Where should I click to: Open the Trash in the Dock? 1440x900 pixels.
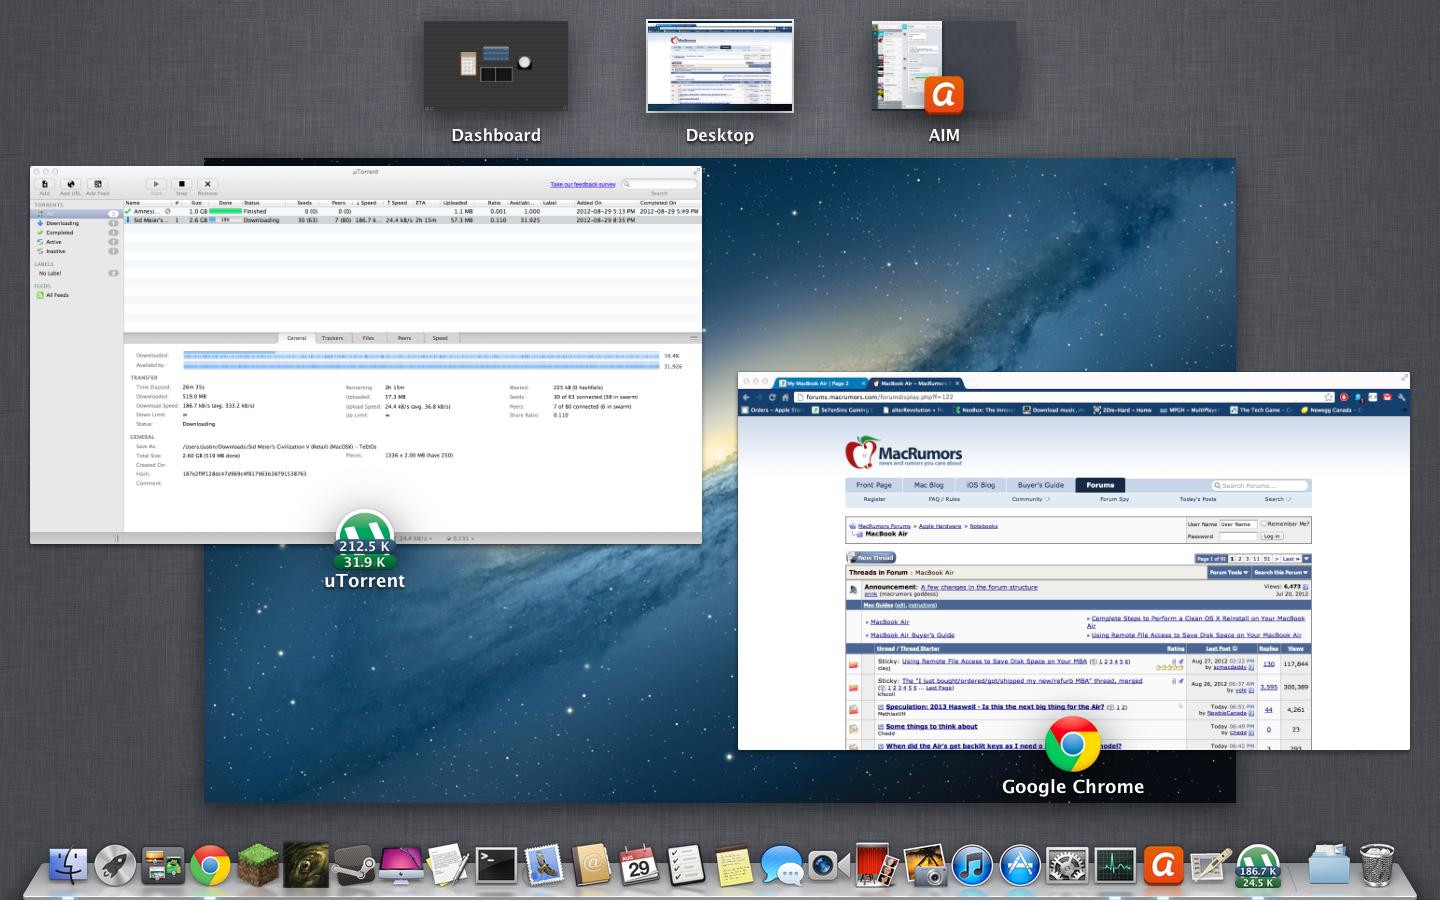pos(1376,865)
